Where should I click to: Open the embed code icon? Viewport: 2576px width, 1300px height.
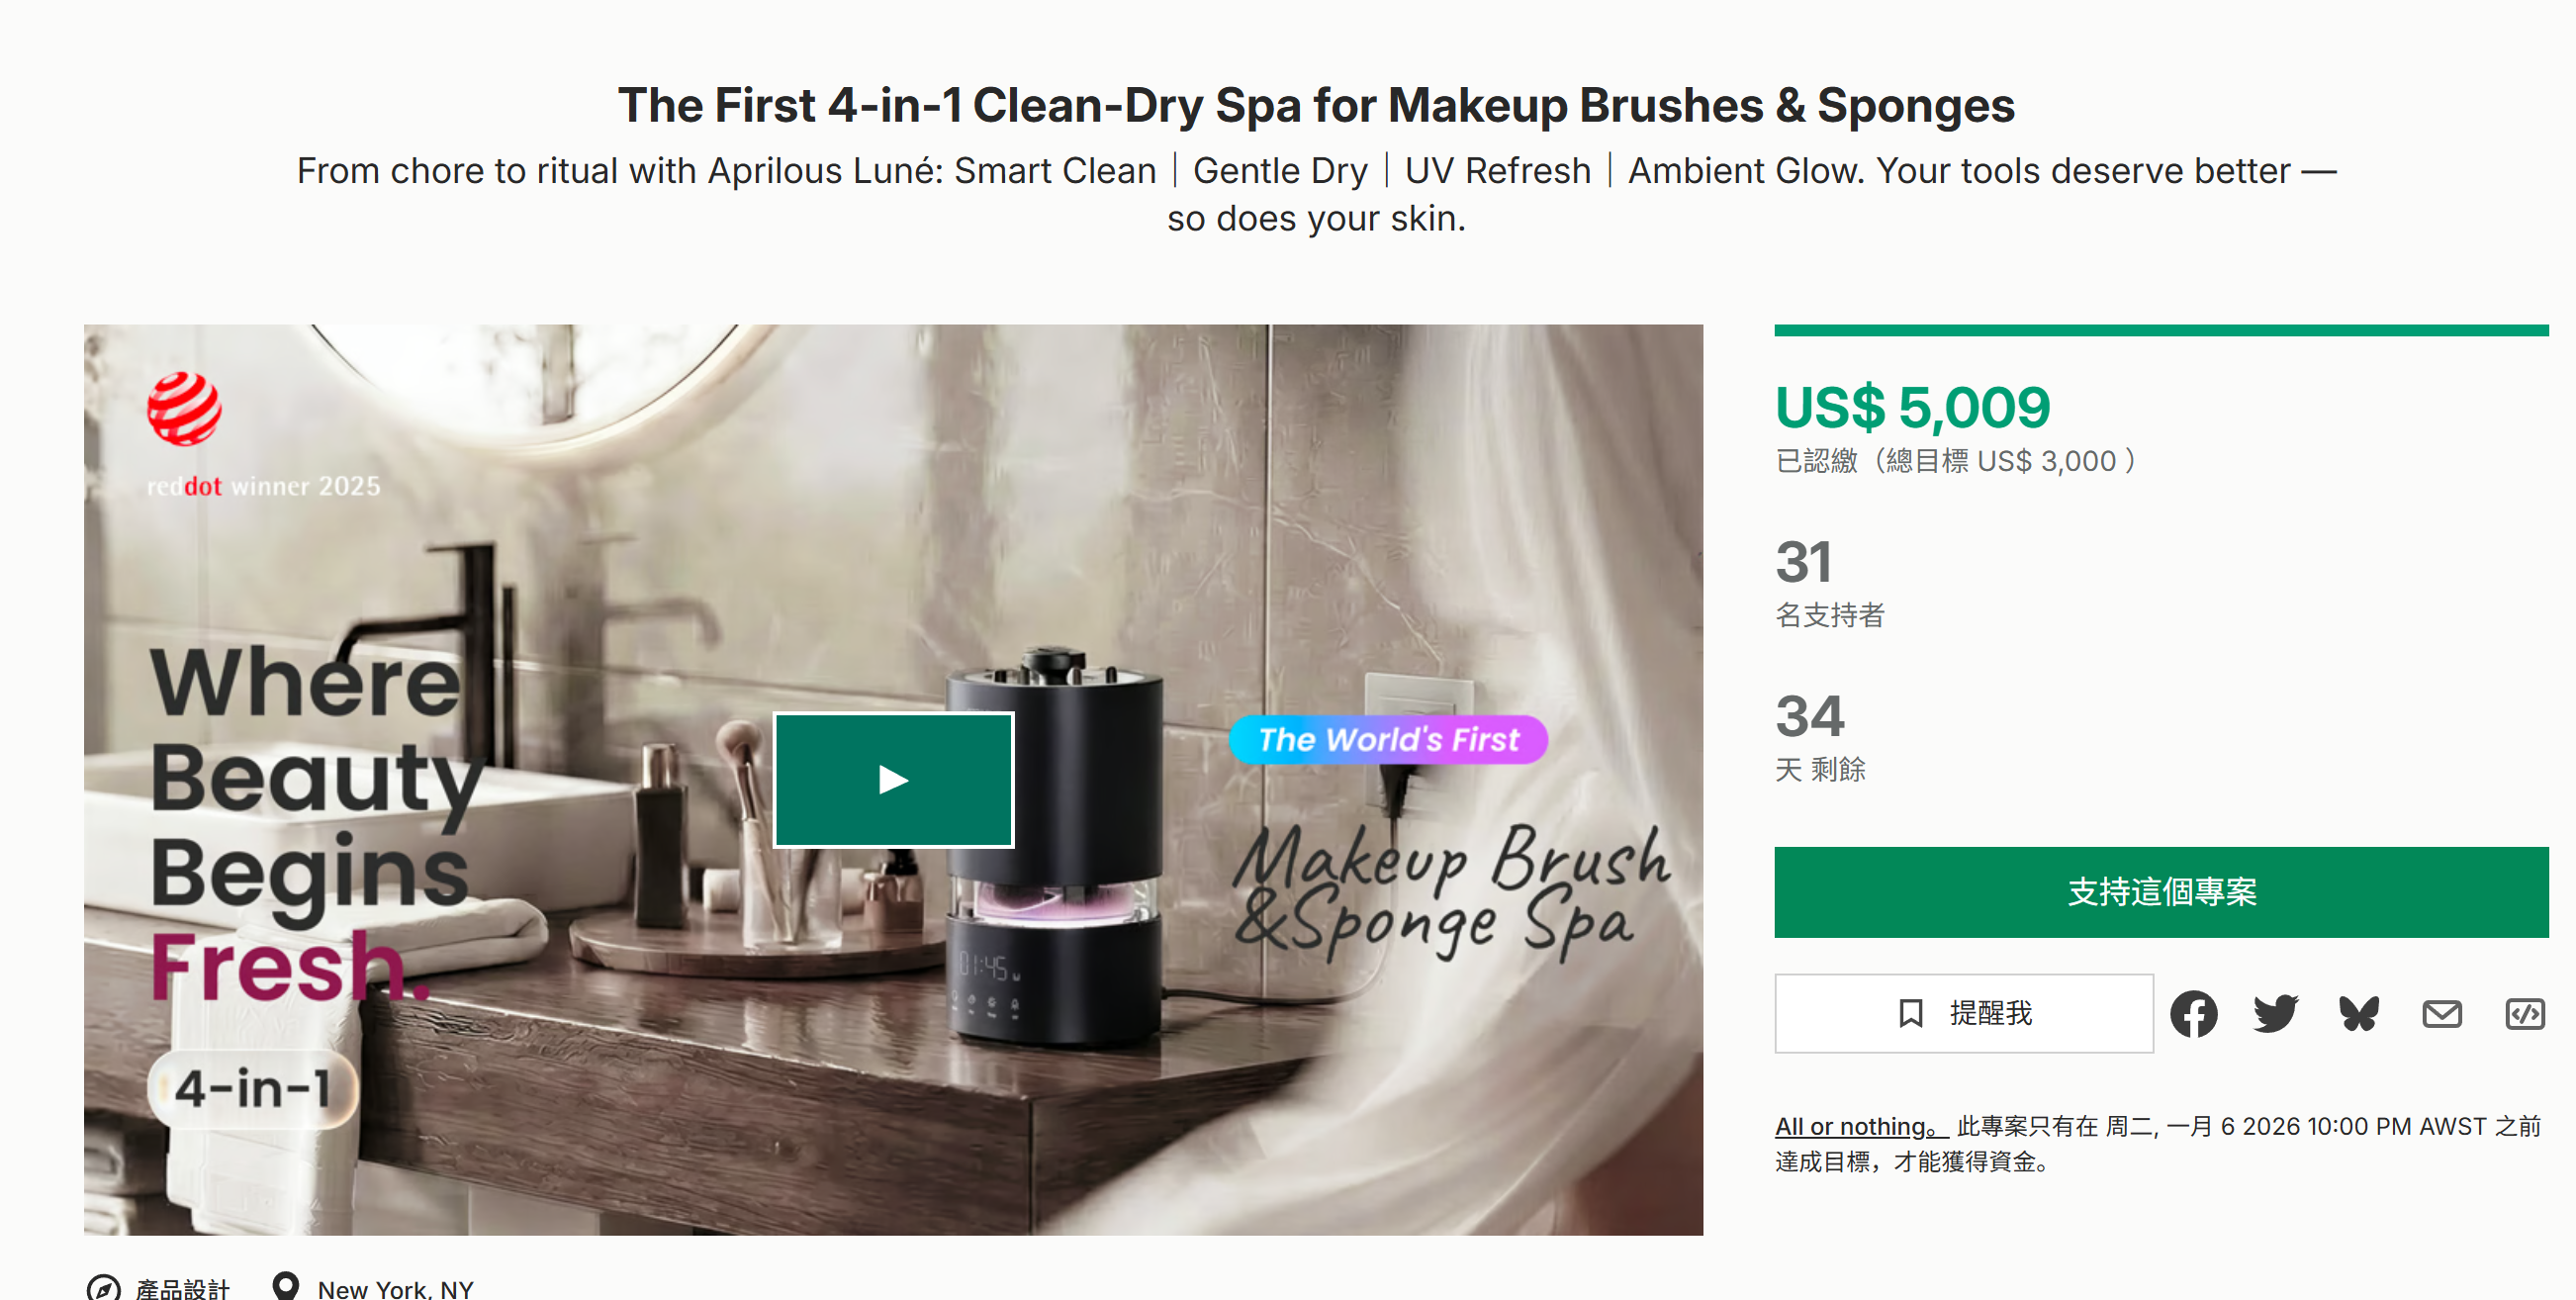click(x=2524, y=1014)
